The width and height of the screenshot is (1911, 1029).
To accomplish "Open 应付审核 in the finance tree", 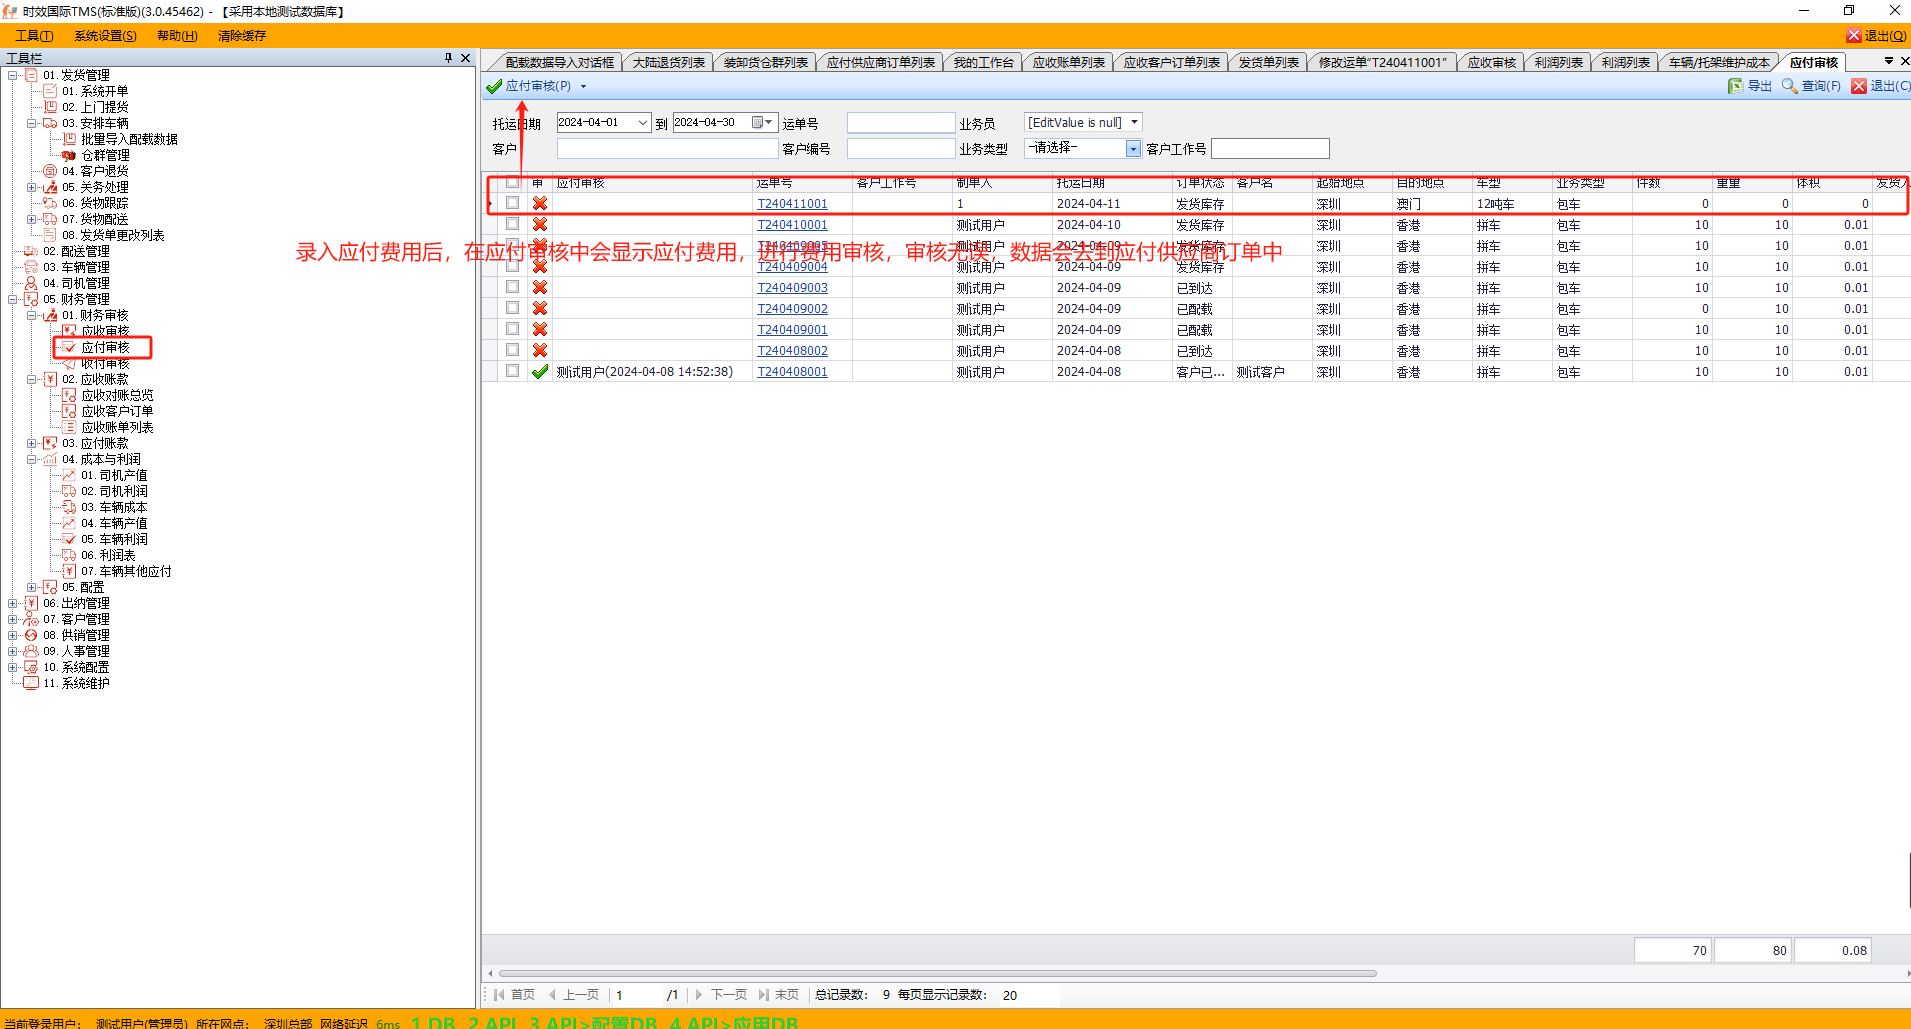I will click(105, 347).
